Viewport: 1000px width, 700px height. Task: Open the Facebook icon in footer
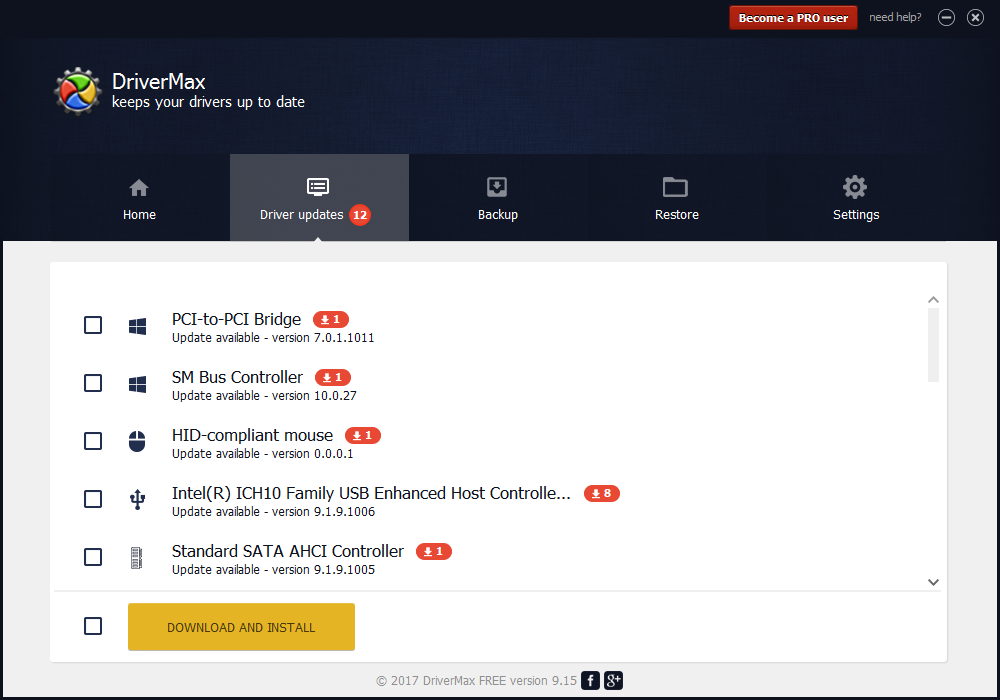pos(591,681)
